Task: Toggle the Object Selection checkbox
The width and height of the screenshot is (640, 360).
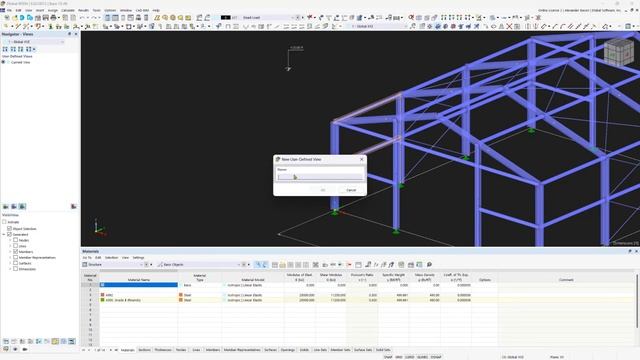Action: (9, 229)
